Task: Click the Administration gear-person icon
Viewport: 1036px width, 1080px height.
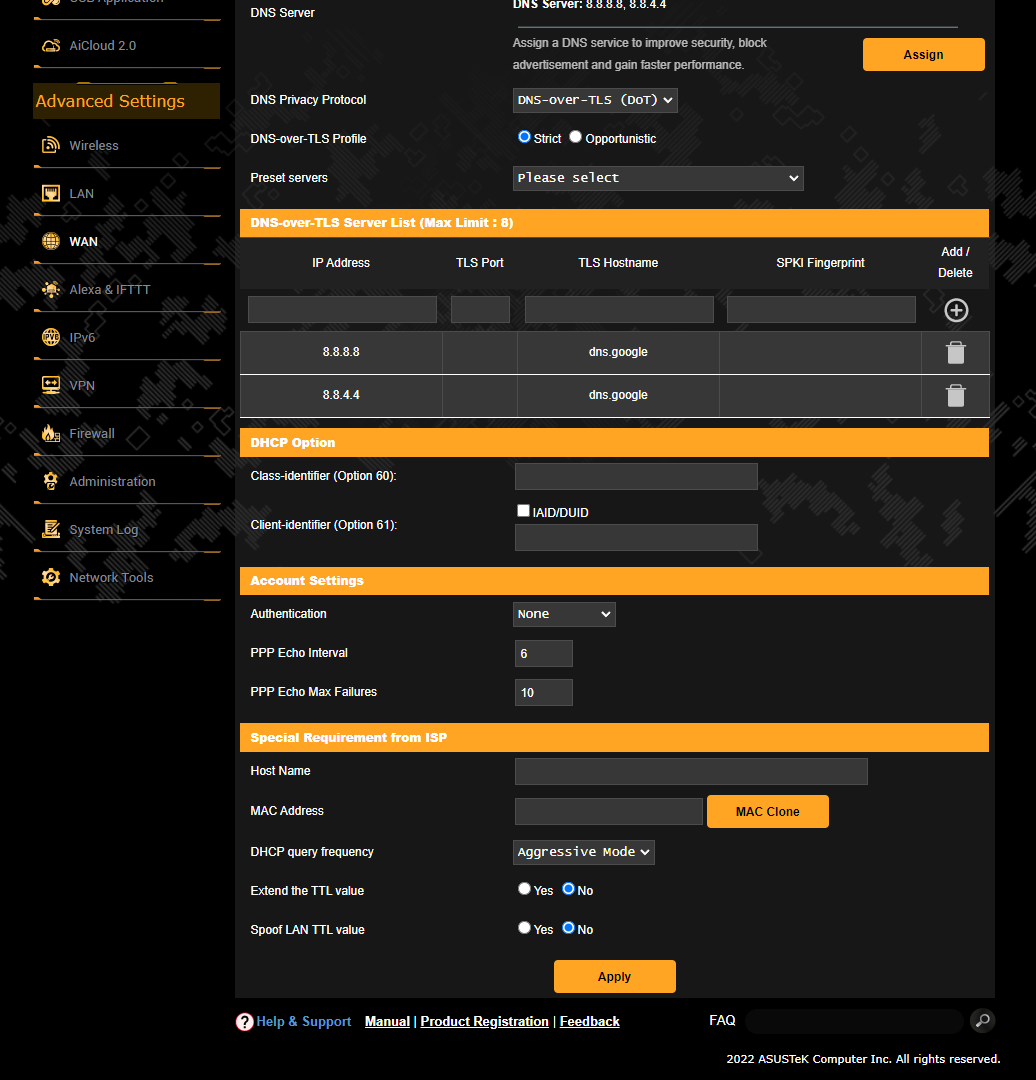Action: [x=51, y=481]
